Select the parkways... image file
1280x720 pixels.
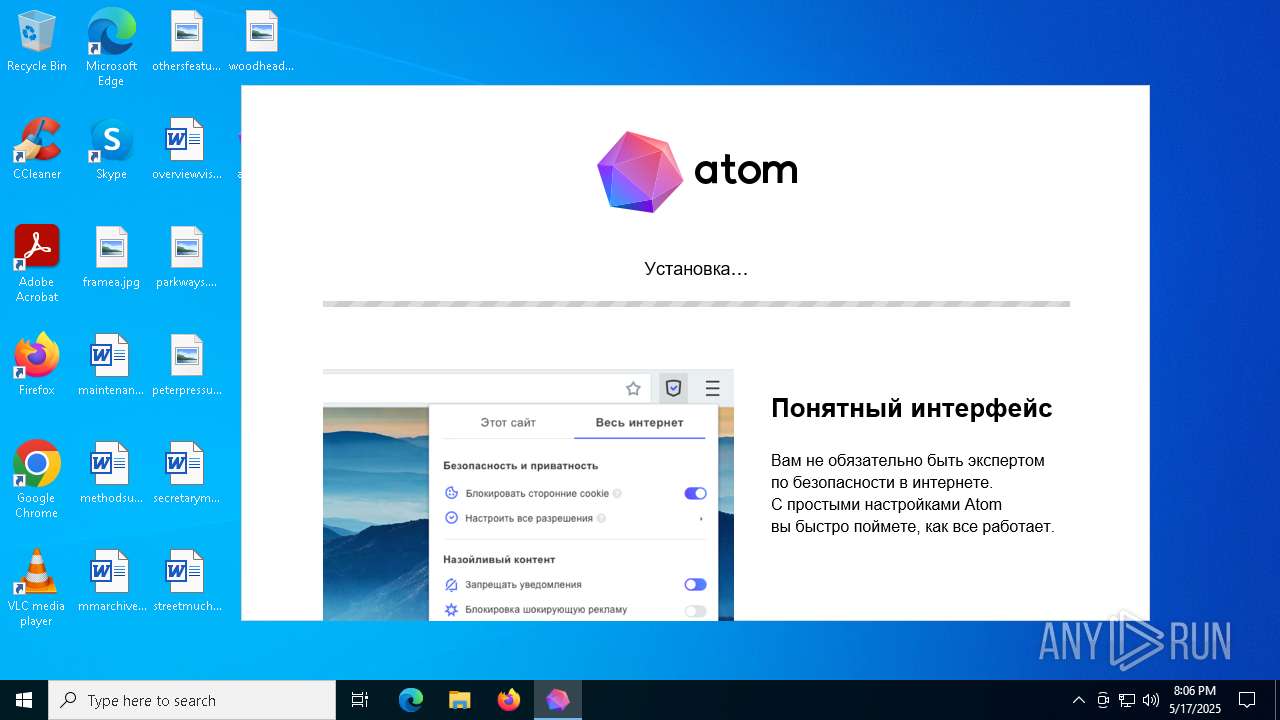point(186,258)
